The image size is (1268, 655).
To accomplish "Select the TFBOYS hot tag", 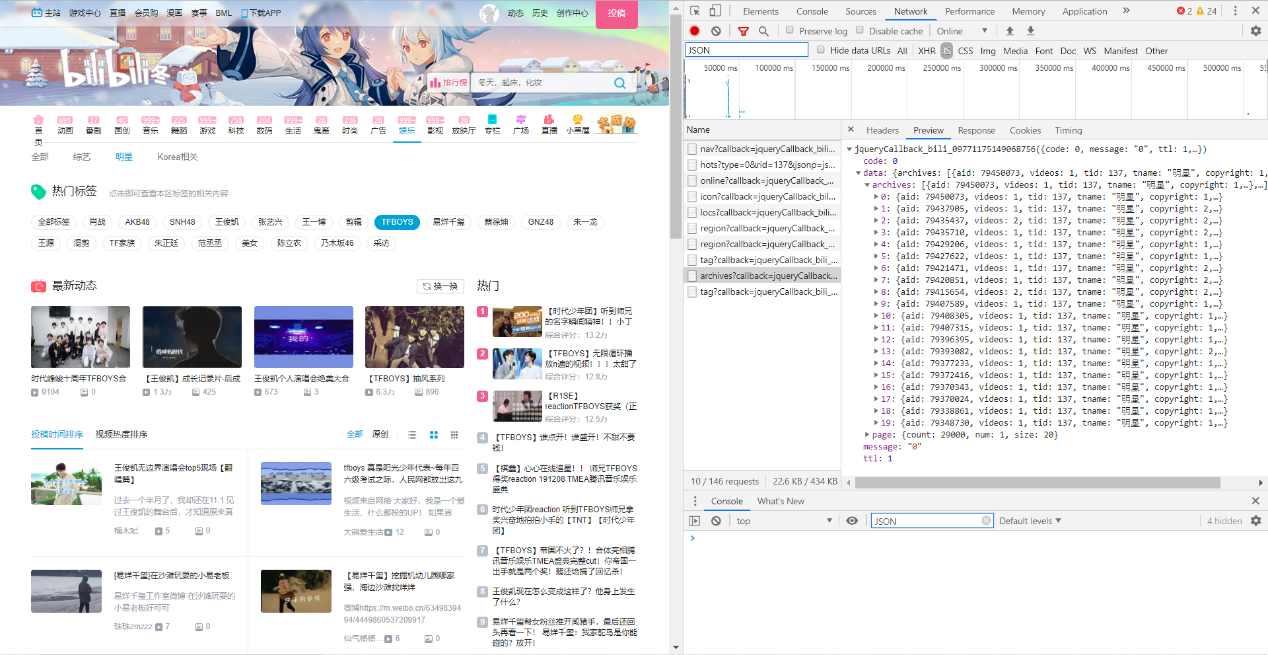I will [x=397, y=222].
